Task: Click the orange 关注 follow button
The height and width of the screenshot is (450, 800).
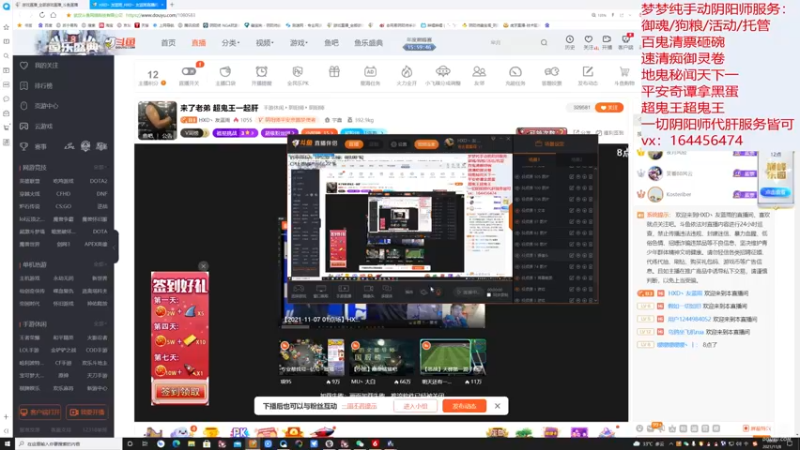Action: pyautogui.click(x=609, y=108)
